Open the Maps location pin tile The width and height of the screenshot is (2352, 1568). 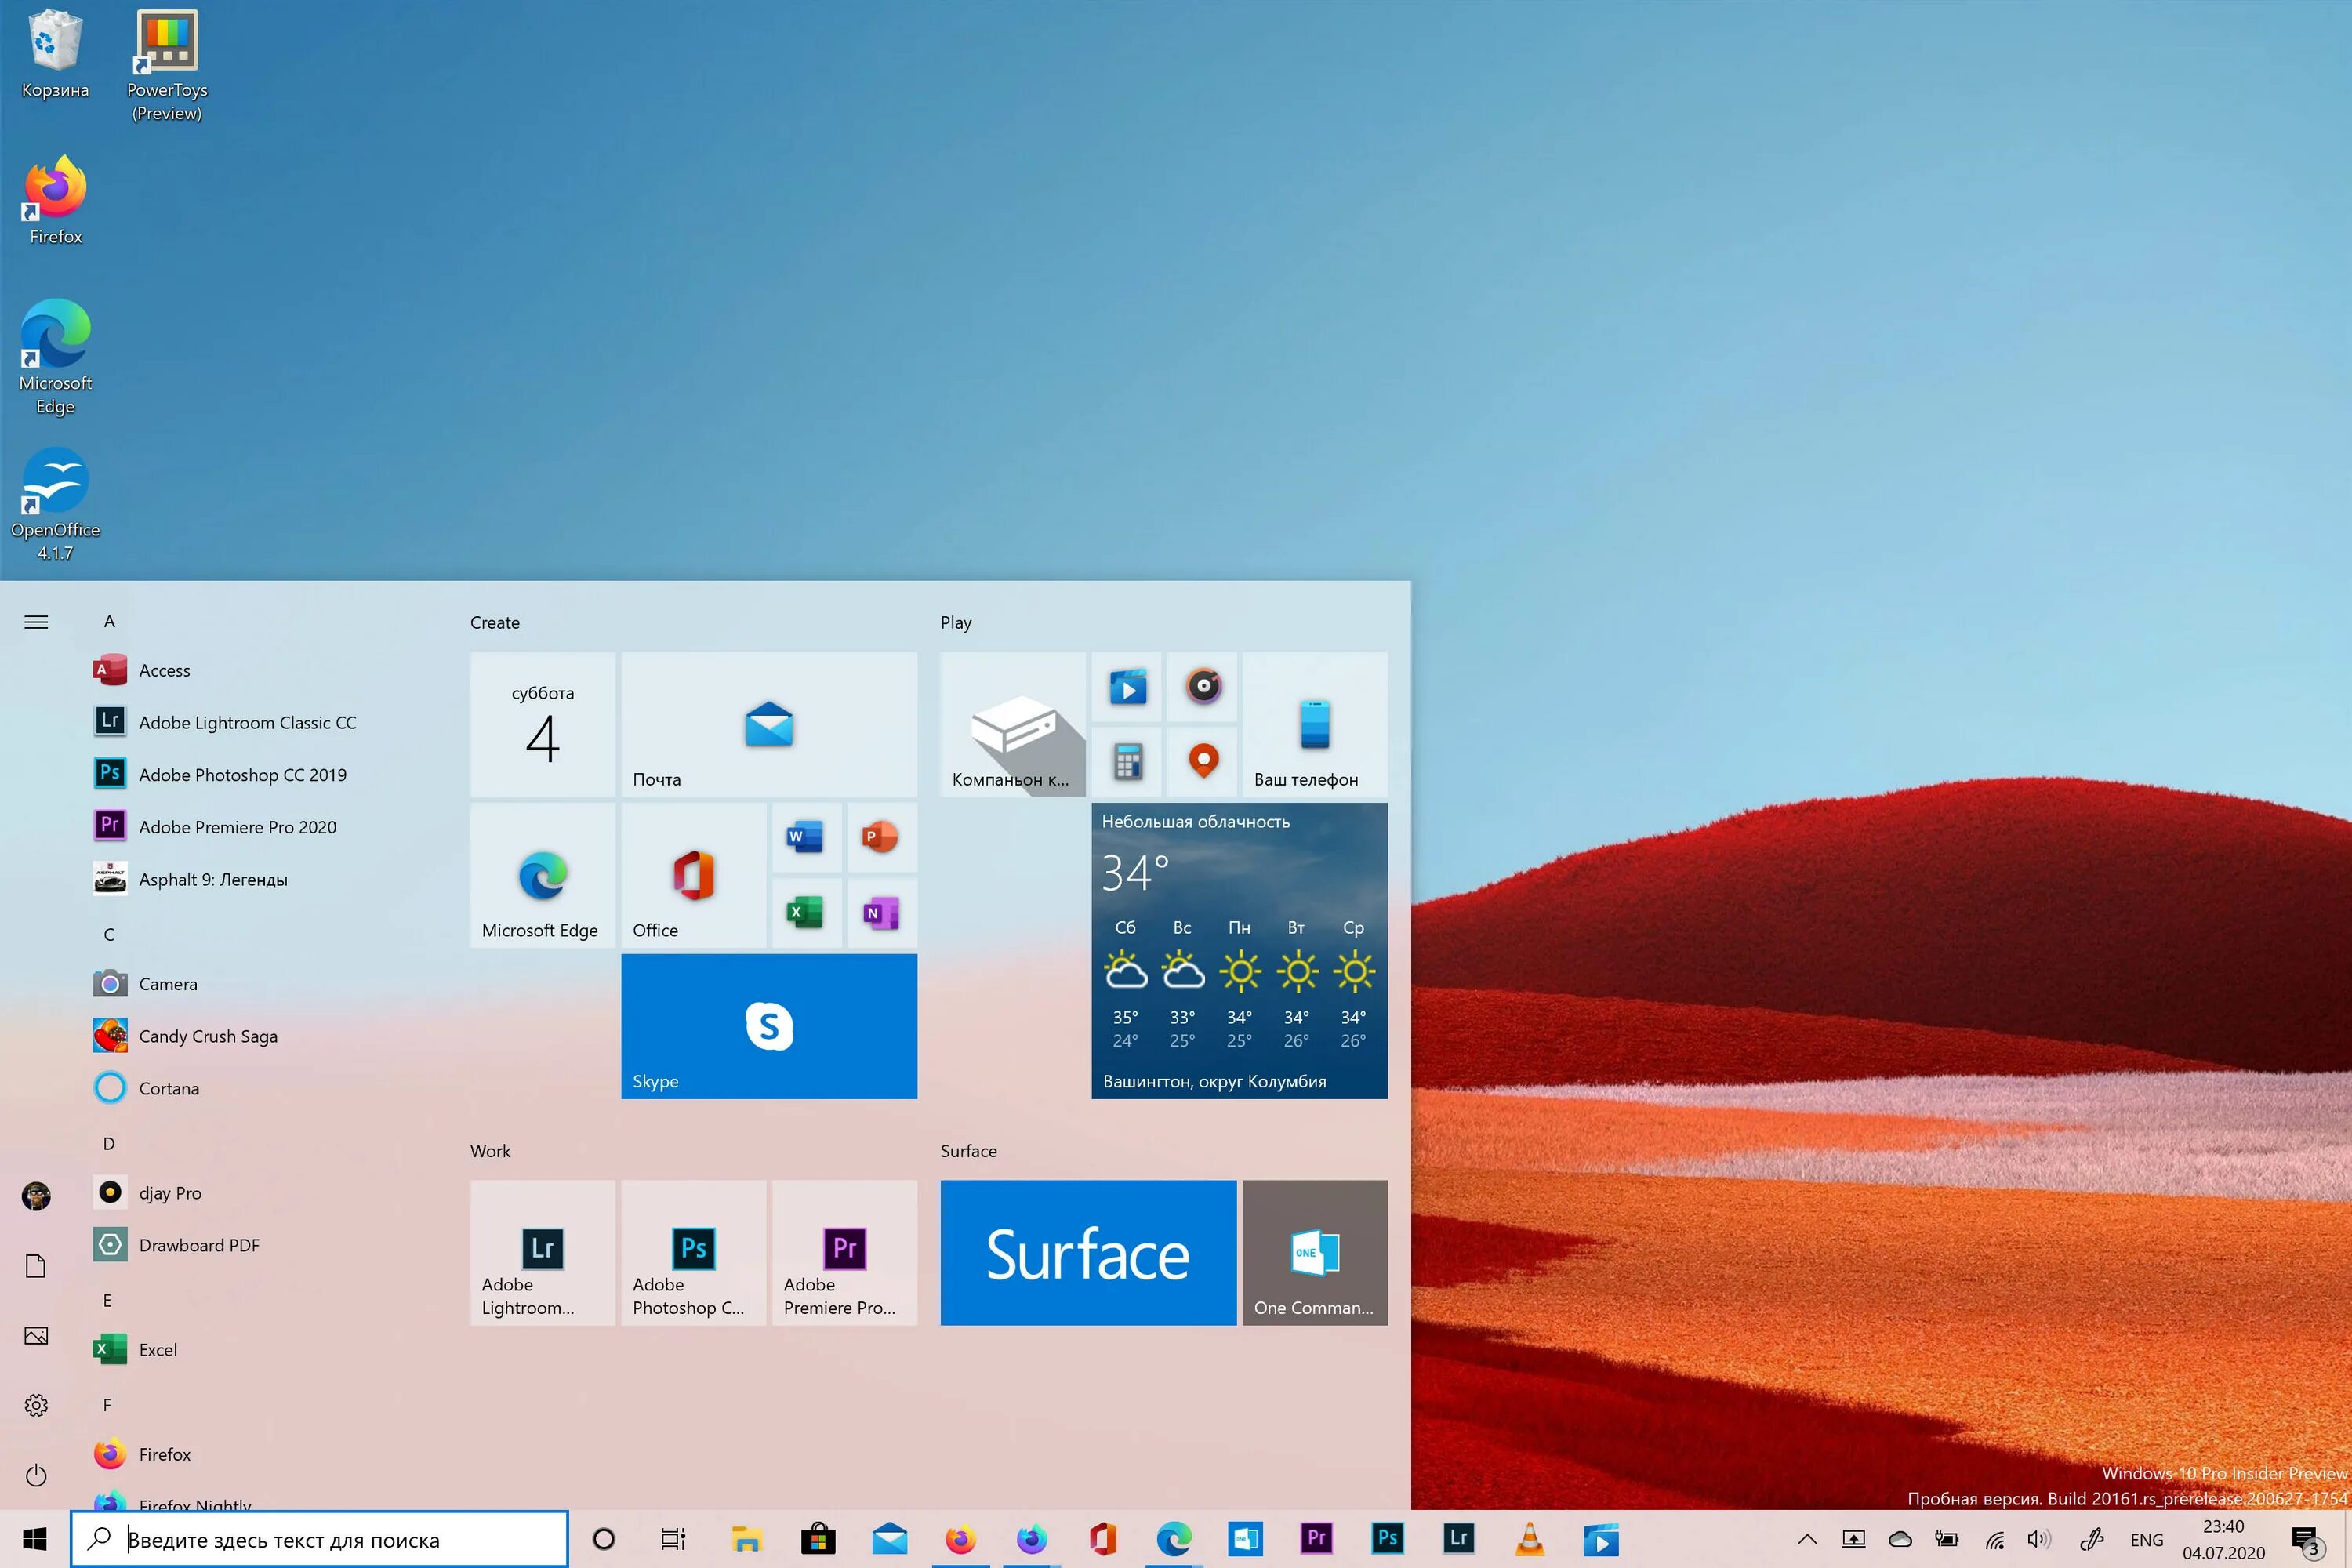[1203, 762]
